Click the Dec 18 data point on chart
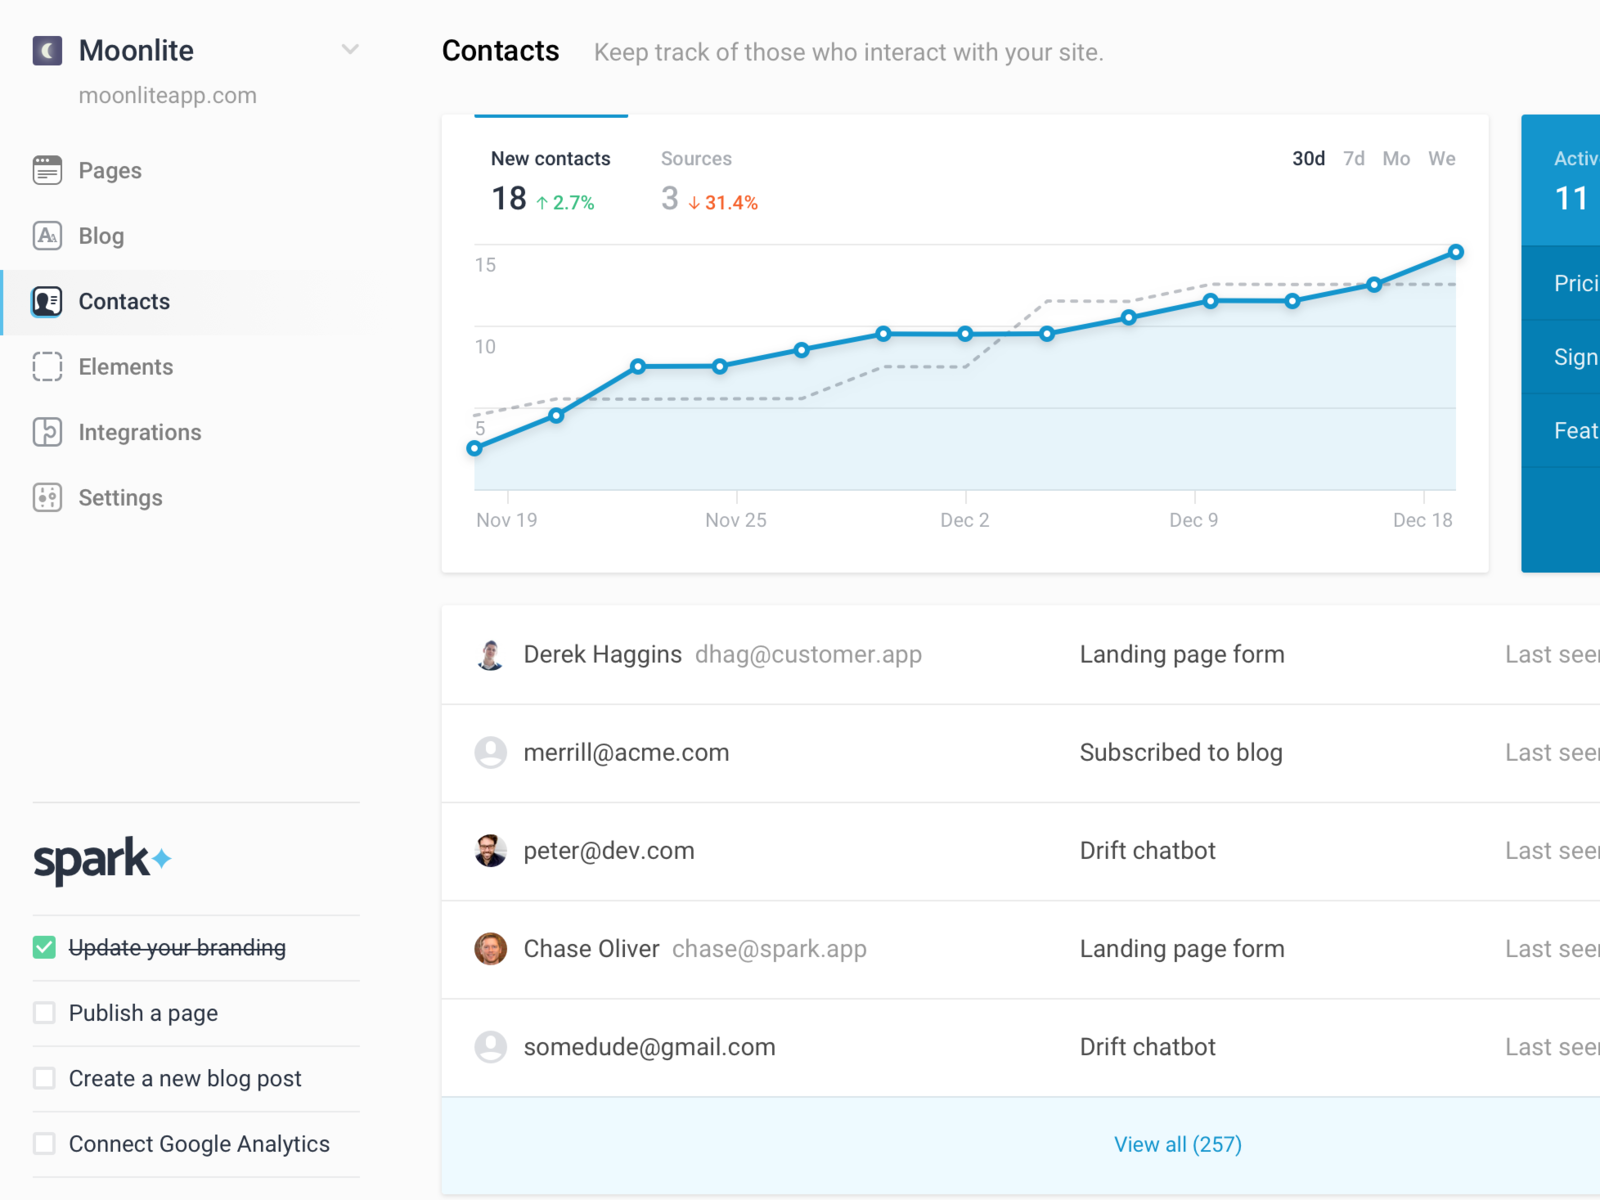This screenshot has height=1200, width=1600. pyautogui.click(x=1456, y=252)
